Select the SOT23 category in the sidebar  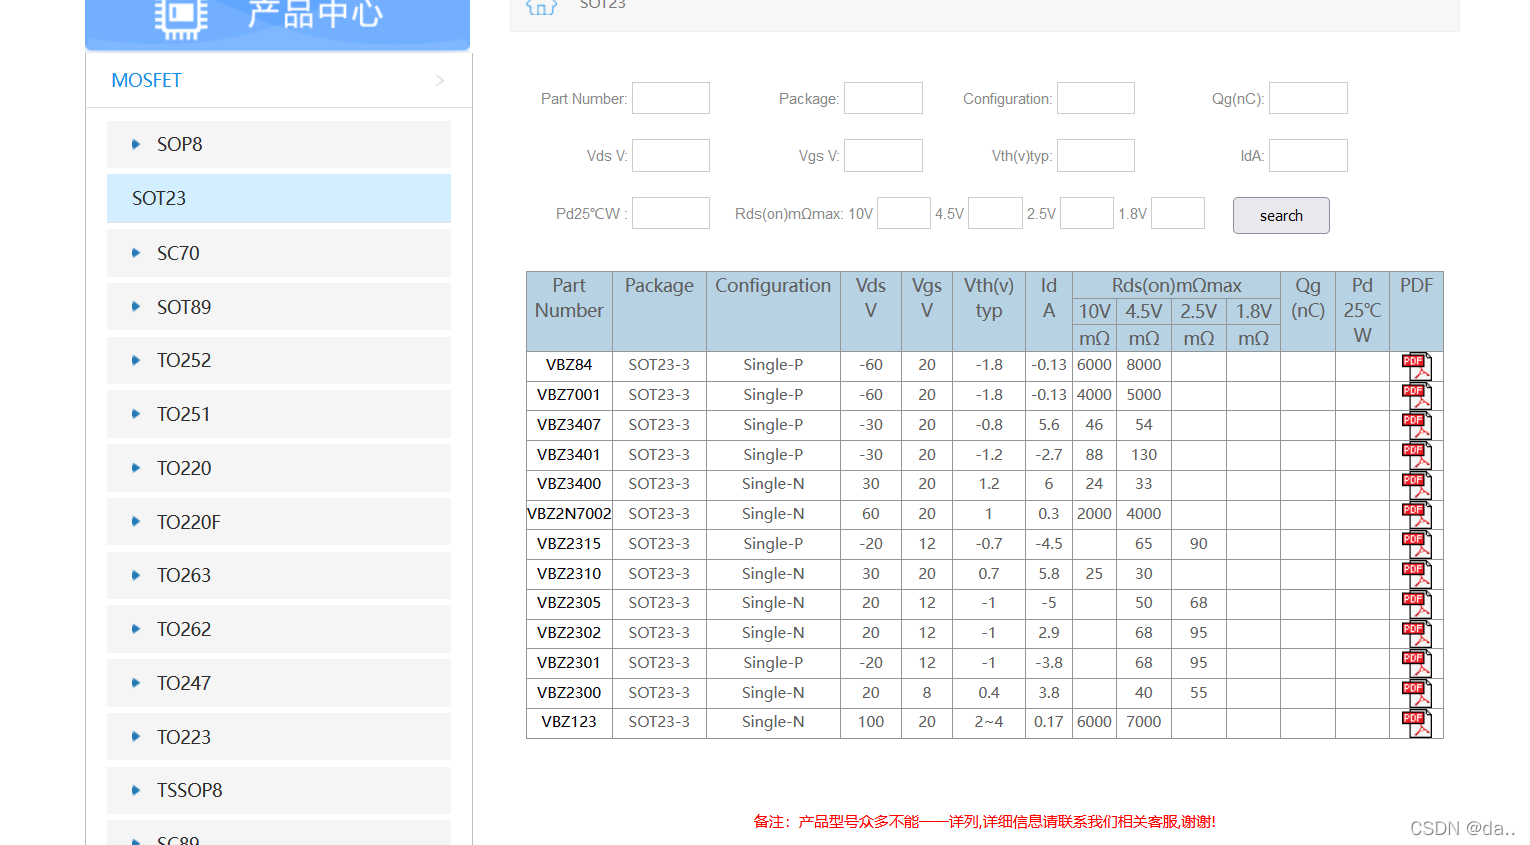[x=159, y=198]
